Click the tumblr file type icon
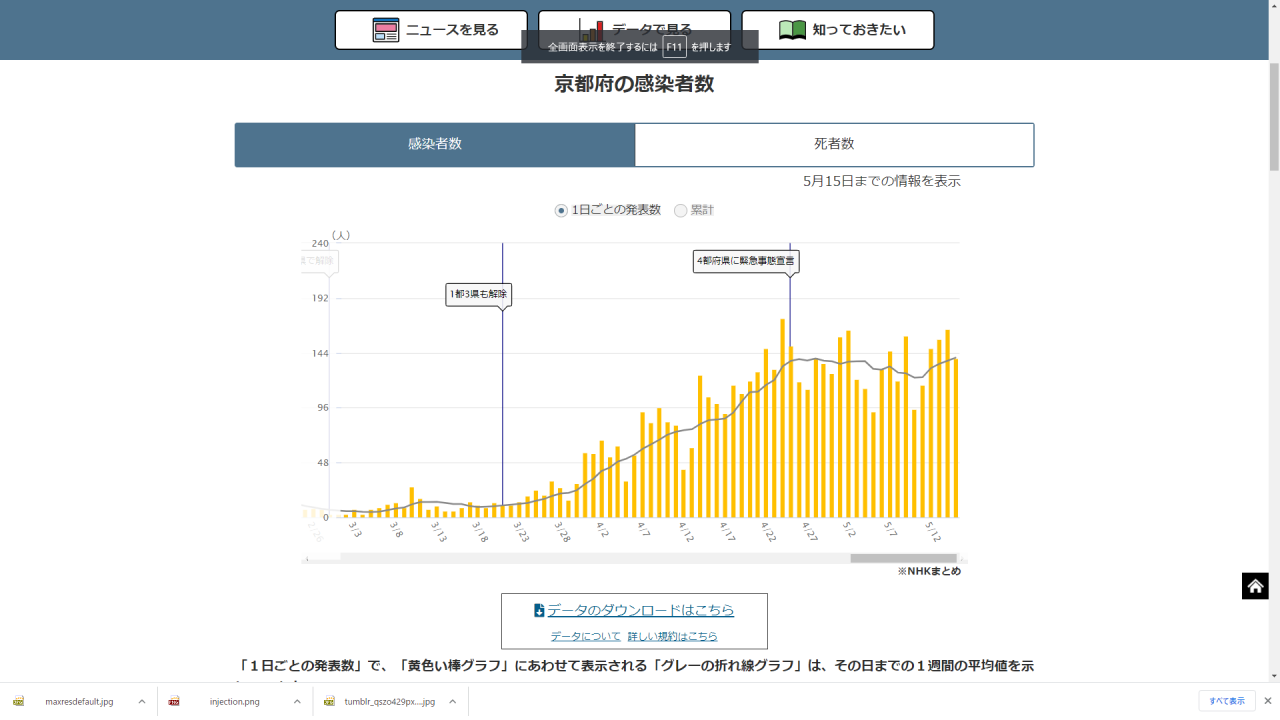1280x720 pixels. [329, 701]
